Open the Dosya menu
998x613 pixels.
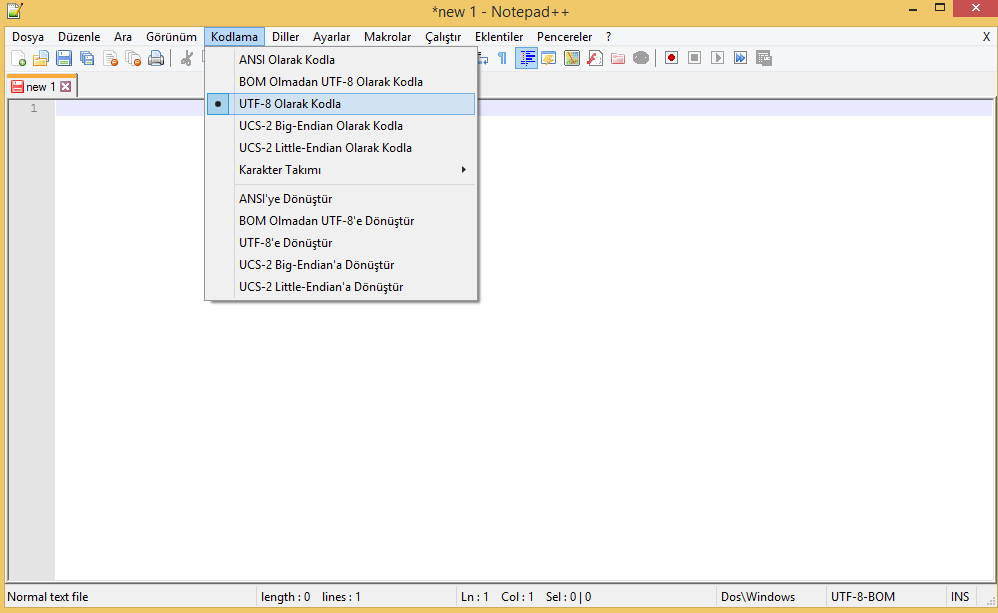28,37
